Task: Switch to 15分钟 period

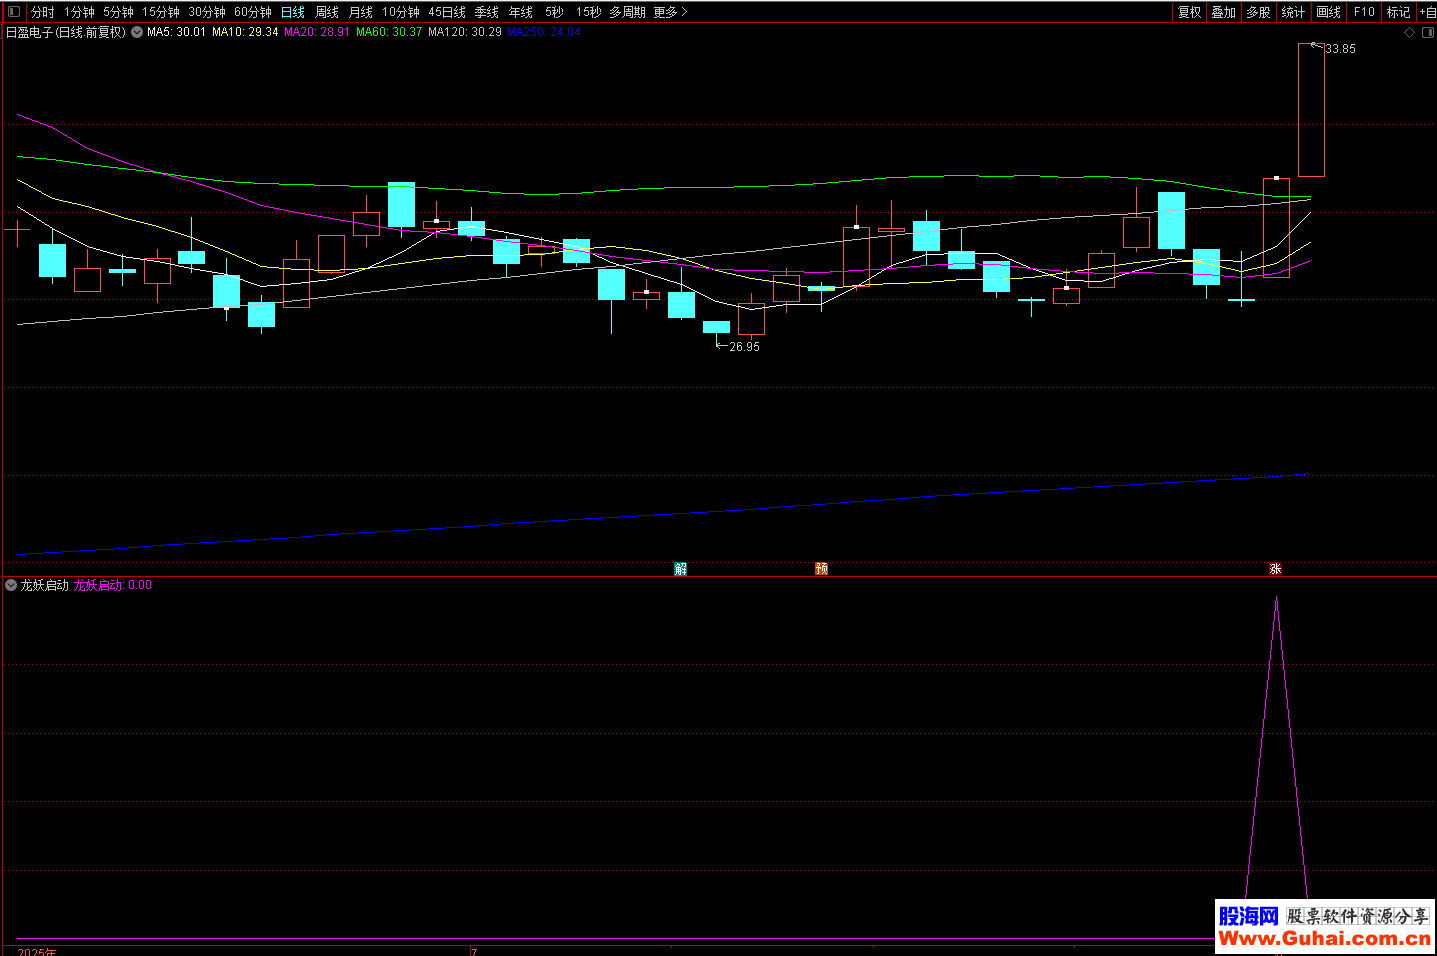Action: (160, 12)
